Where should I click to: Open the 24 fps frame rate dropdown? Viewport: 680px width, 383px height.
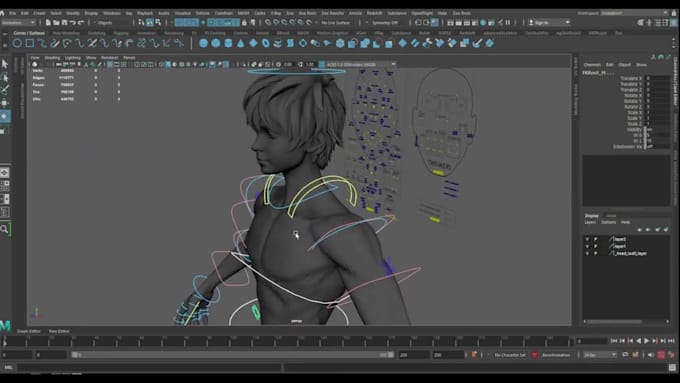pyautogui.click(x=600, y=355)
